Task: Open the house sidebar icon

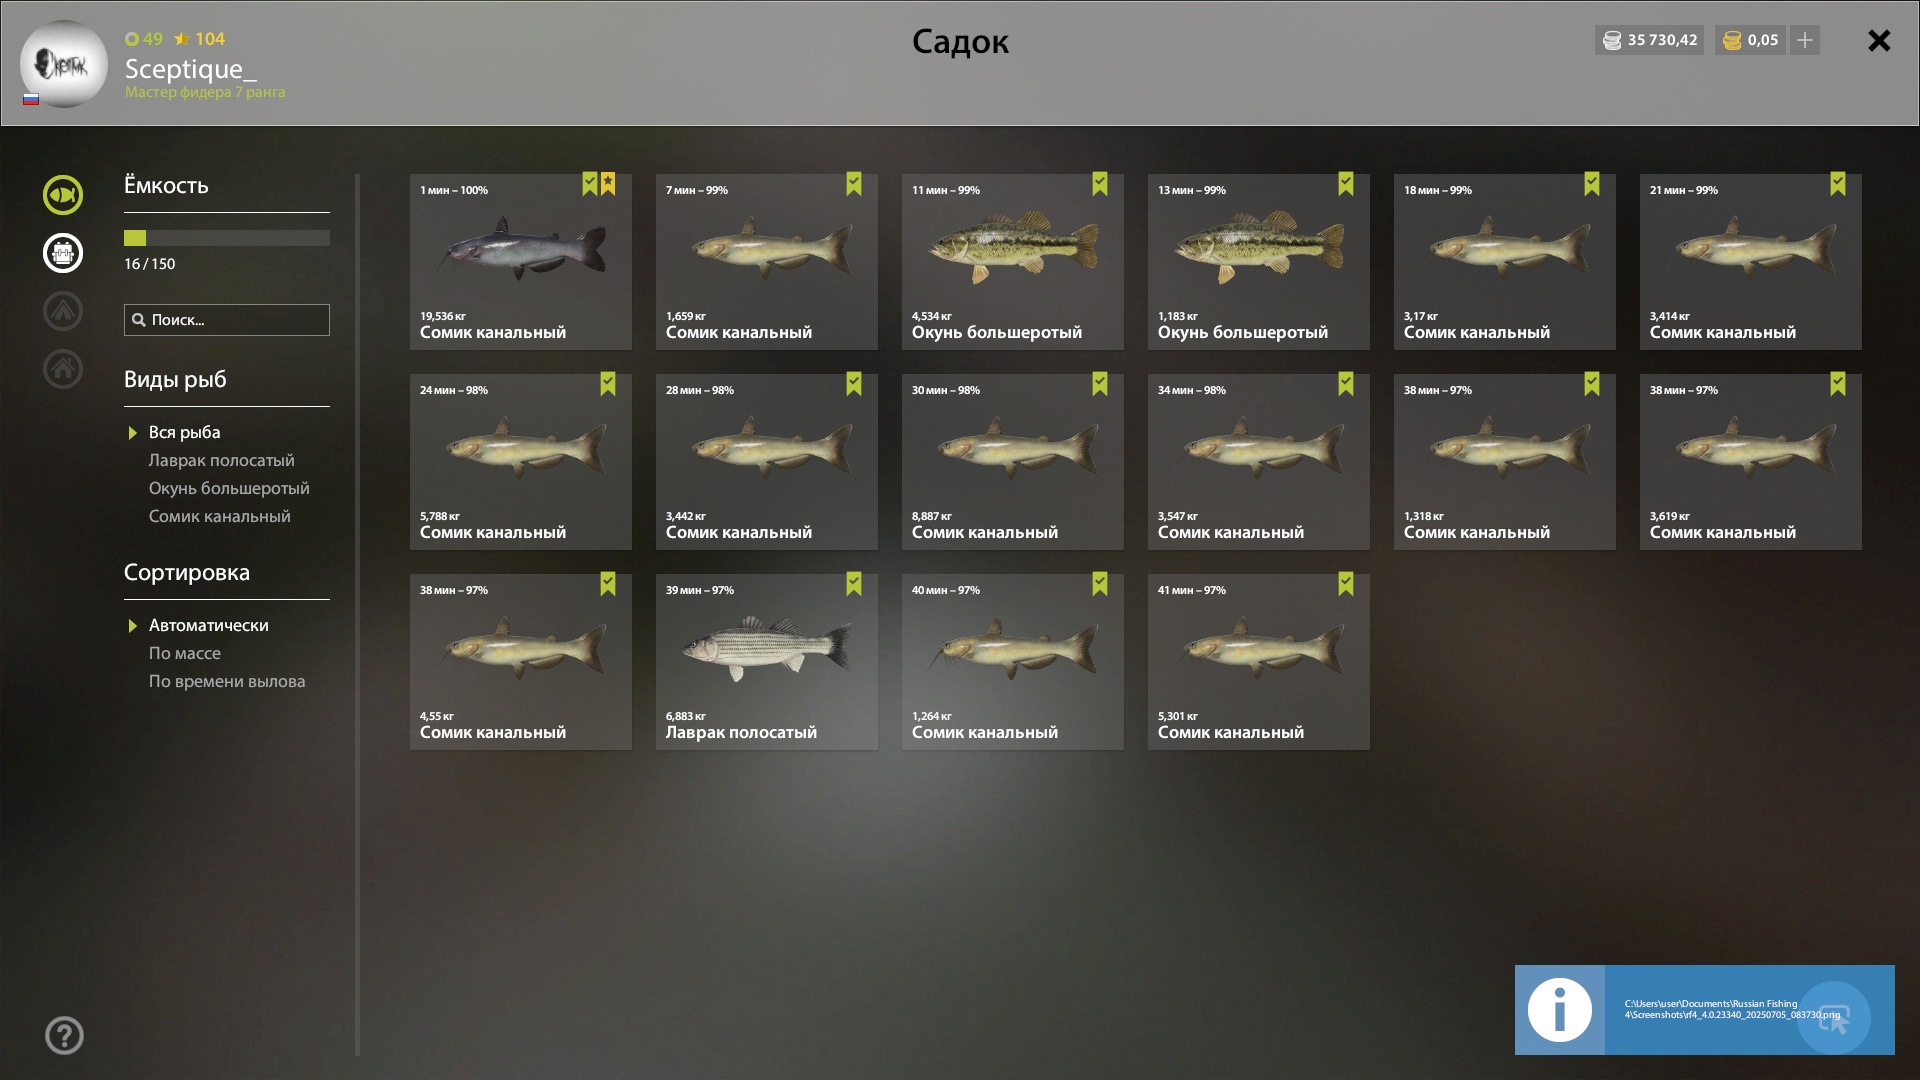Action: tap(63, 369)
